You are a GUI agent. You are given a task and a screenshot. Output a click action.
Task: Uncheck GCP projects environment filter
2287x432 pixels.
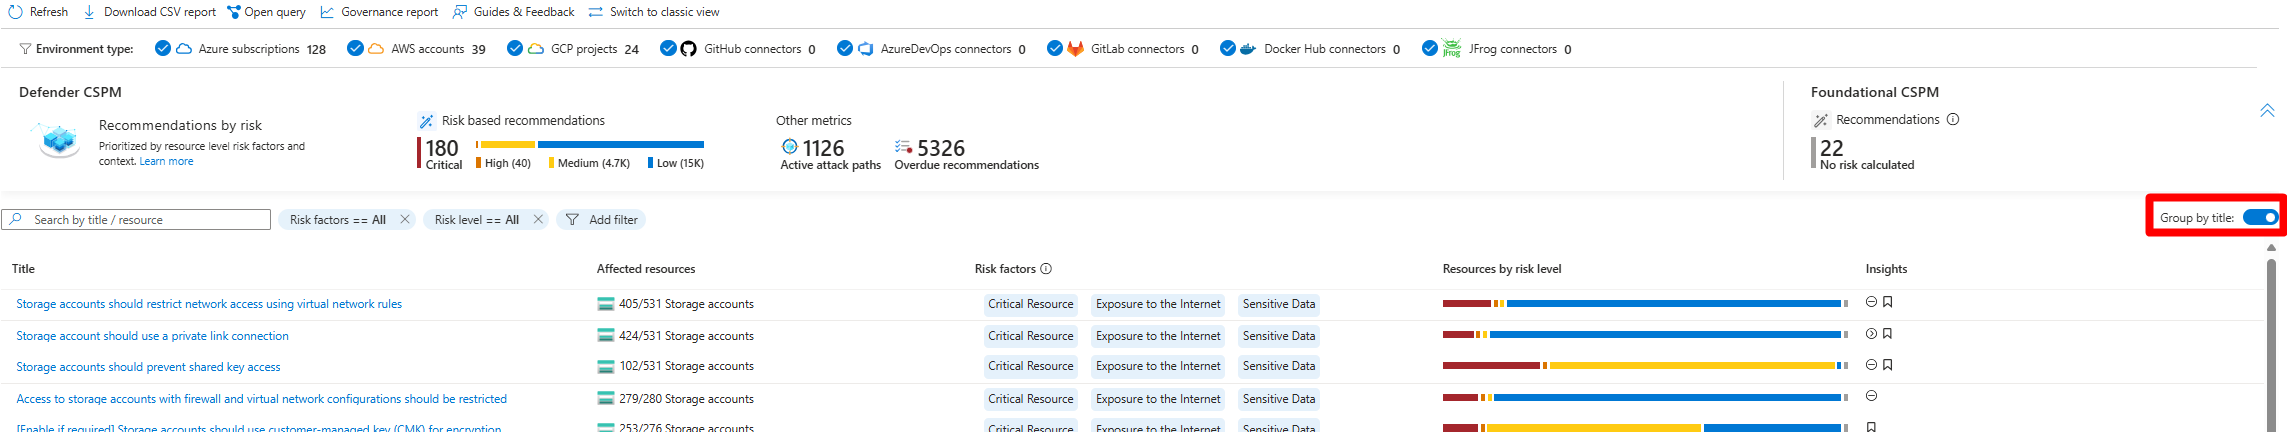pos(515,48)
